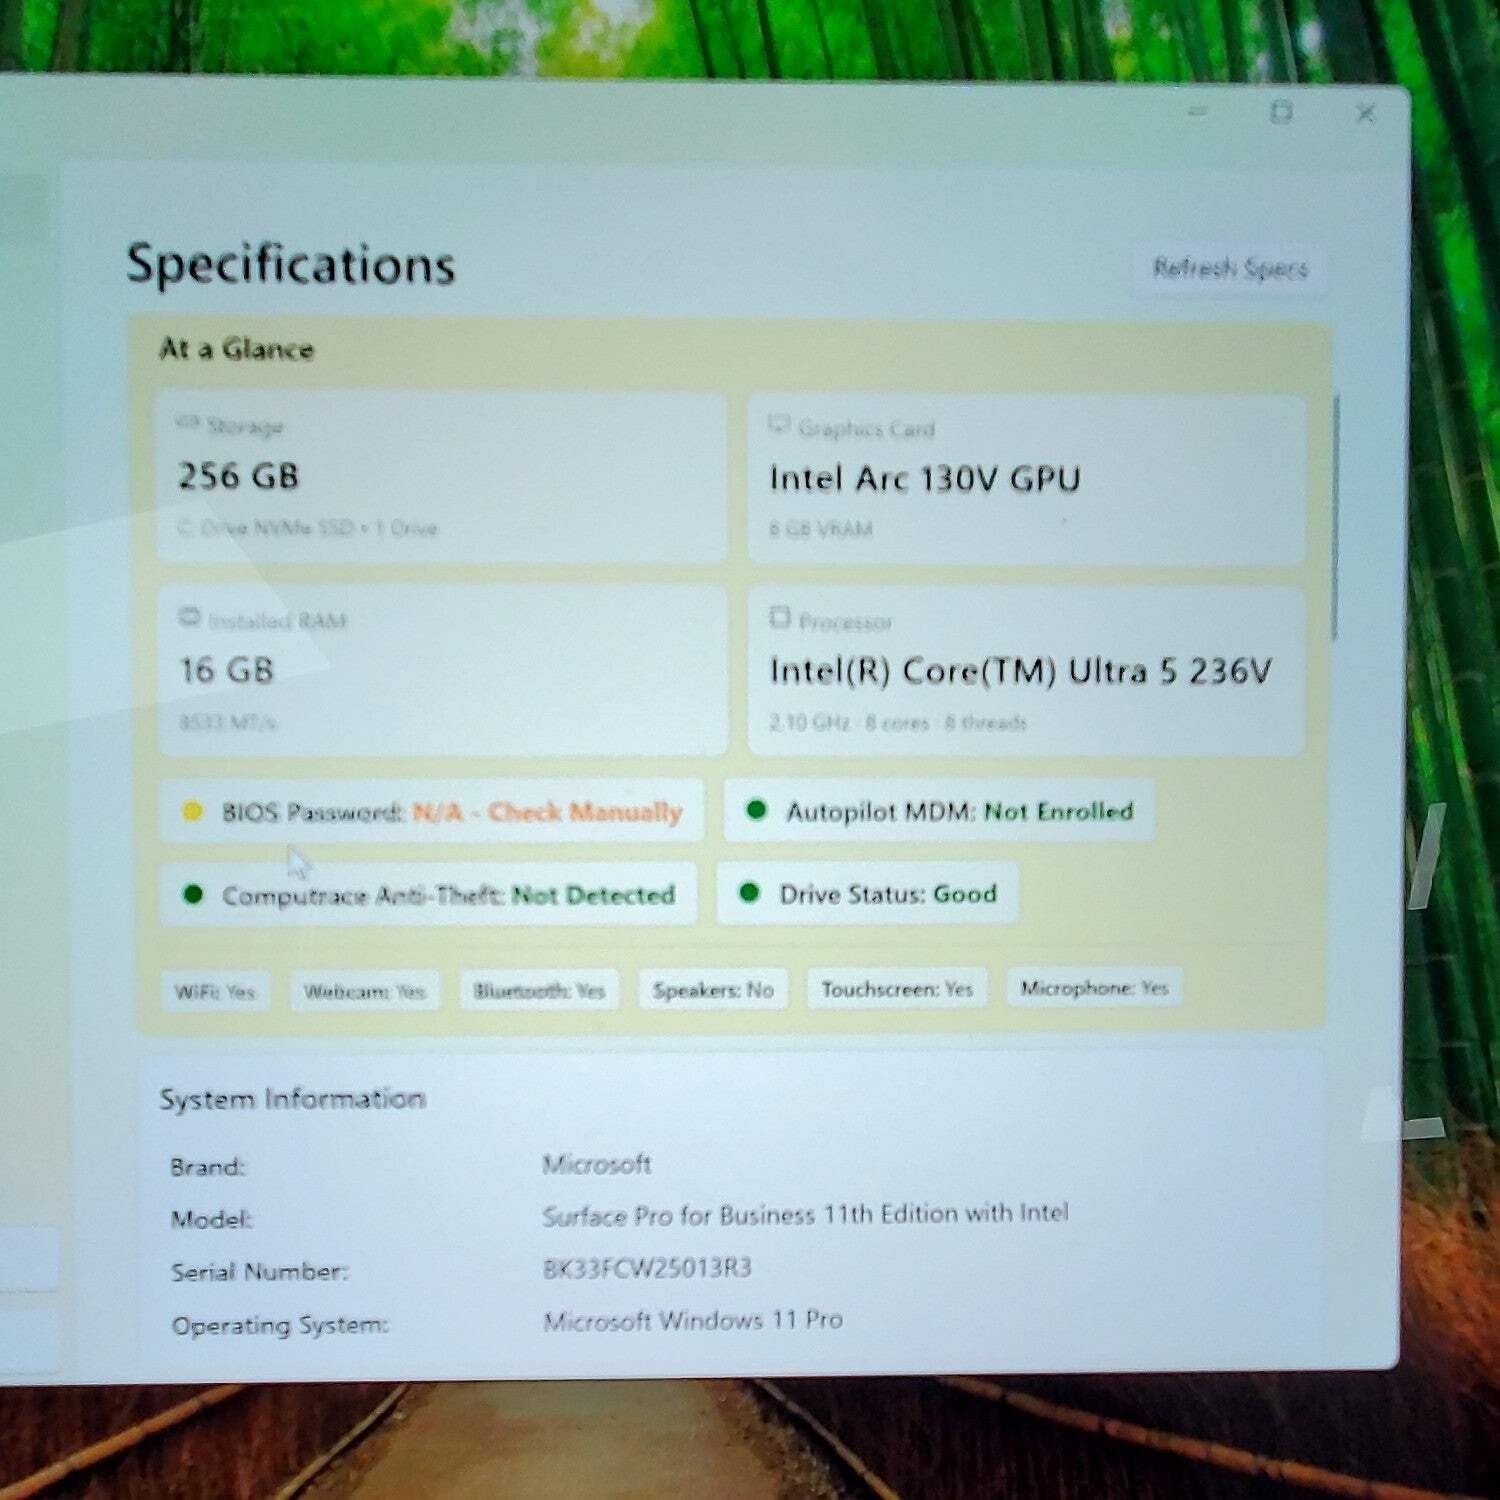The height and width of the screenshot is (1500, 1500).
Task: Click the Surface Pro for Business model value
Action: click(x=806, y=1214)
